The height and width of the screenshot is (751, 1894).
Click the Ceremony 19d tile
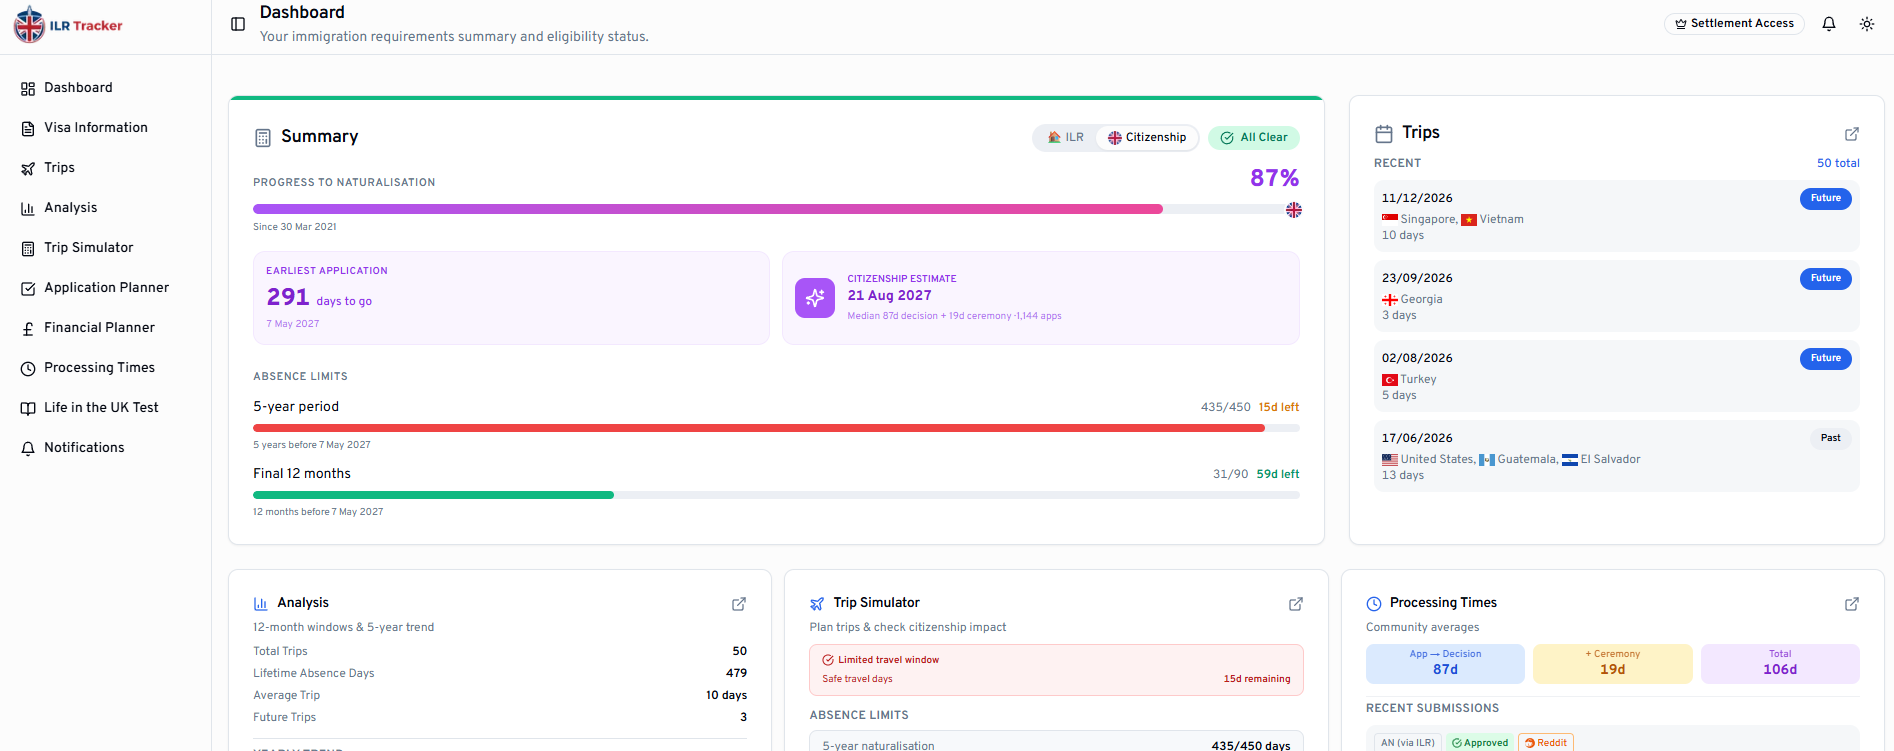click(1613, 664)
